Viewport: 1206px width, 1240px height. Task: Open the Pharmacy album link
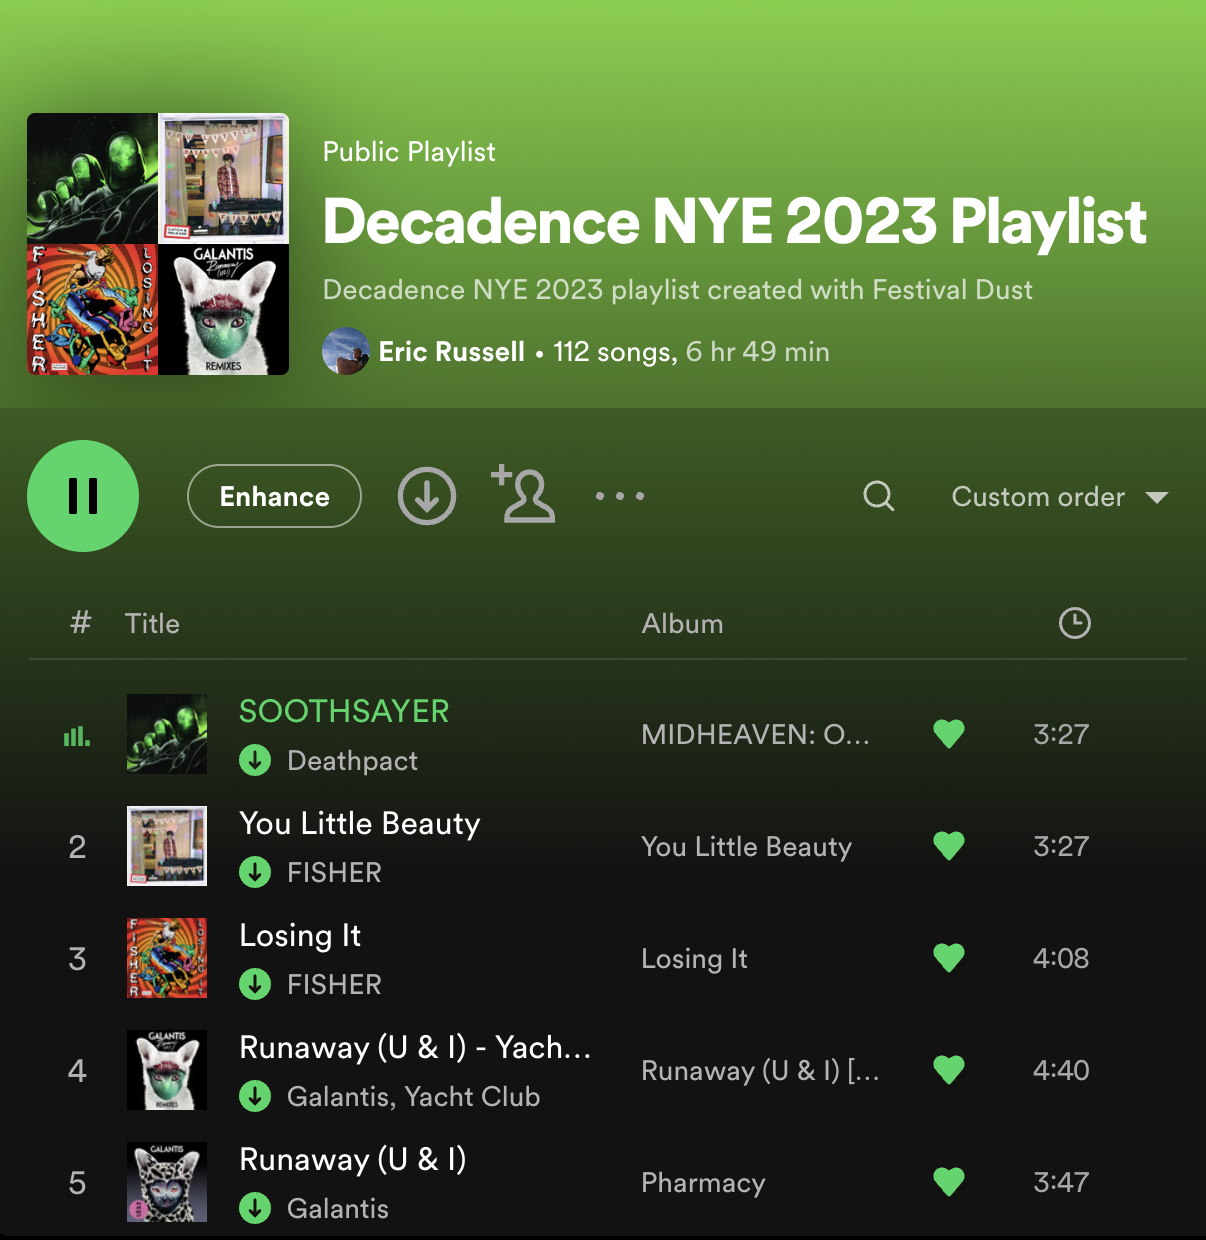tap(704, 1183)
